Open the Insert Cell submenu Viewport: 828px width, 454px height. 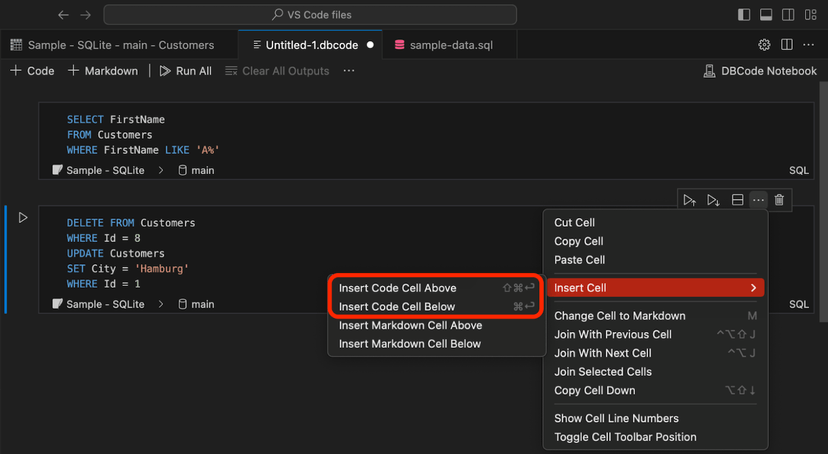pyautogui.click(x=655, y=288)
